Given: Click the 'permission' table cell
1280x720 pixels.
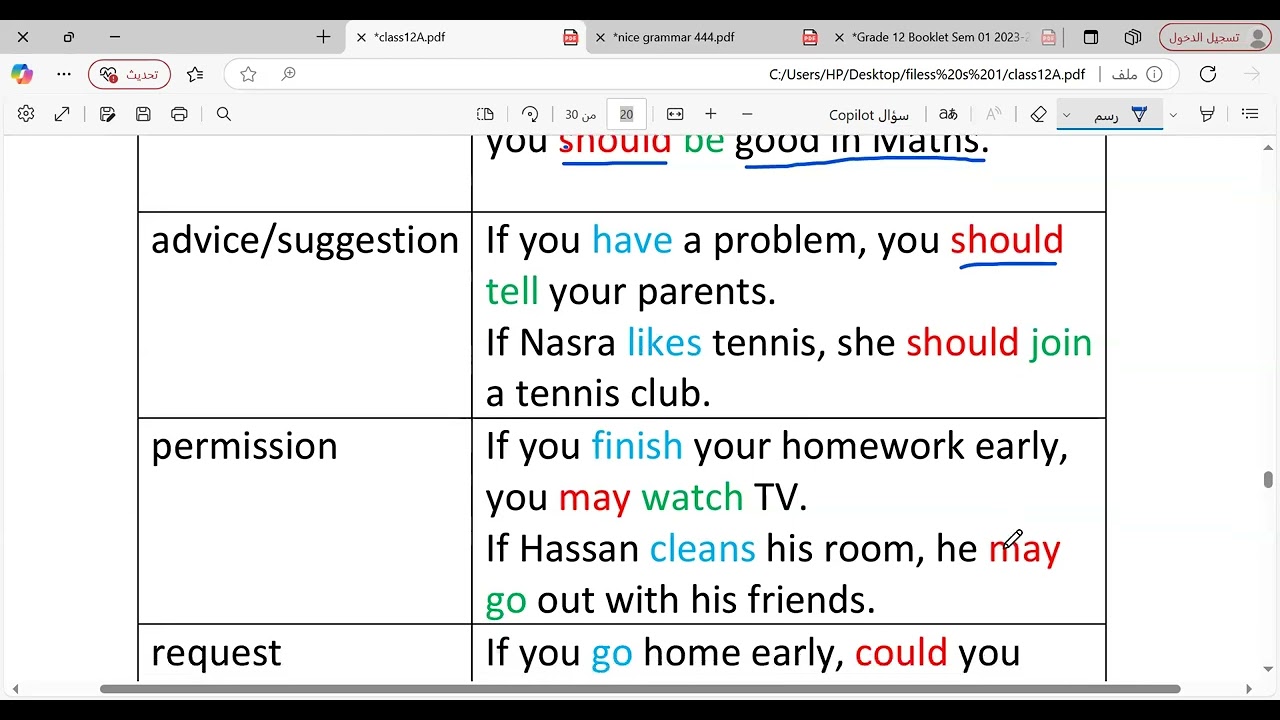Looking at the screenshot, I should tap(305, 521).
